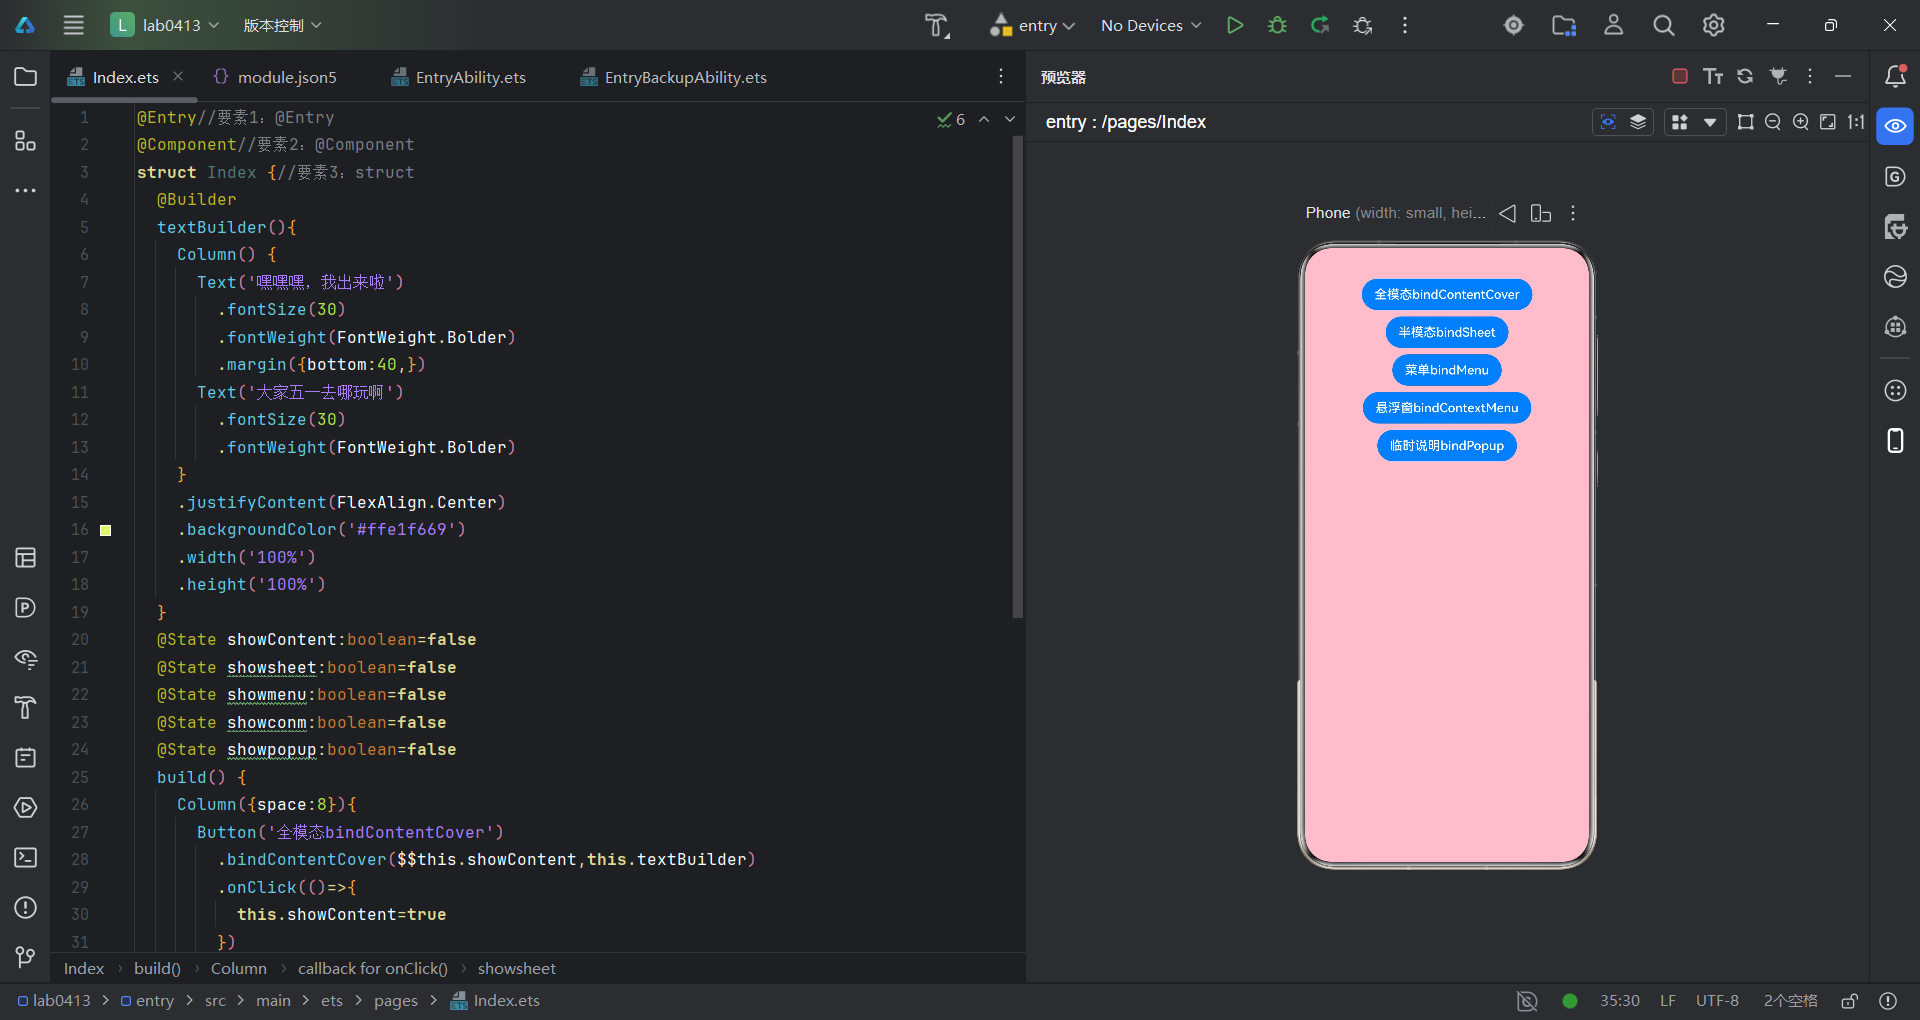Viewport: 1920px width, 1020px height.
Task: Open IDE settings gear
Action: click(x=1714, y=25)
